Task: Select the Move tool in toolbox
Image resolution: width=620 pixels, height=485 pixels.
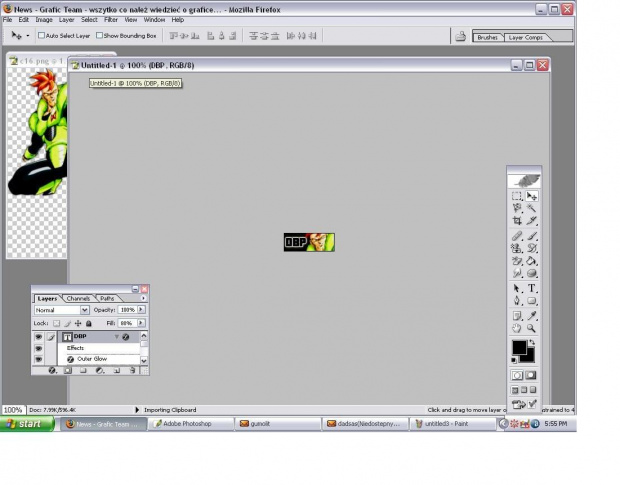Action: pyautogui.click(x=532, y=196)
